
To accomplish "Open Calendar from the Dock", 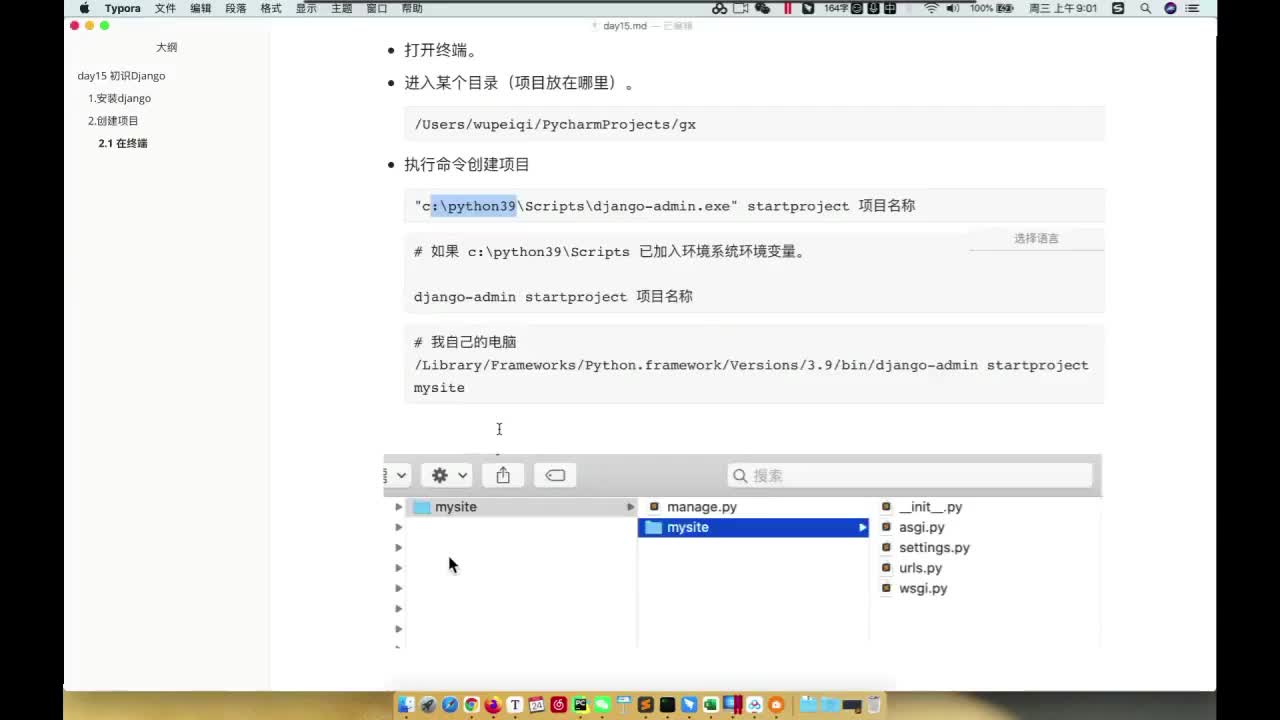I will 537,705.
